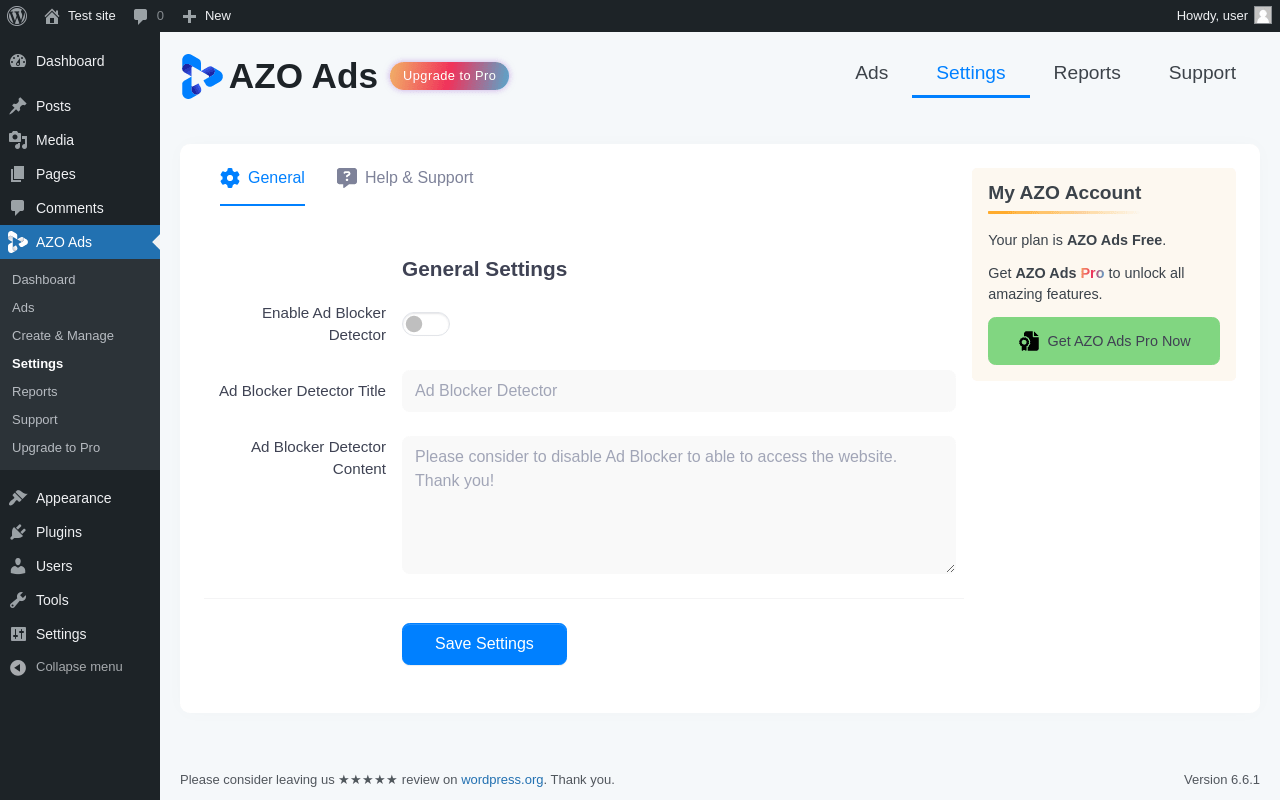Click the Ad Blocker Detector Title field
Image resolution: width=1280 pixels, height=800 pixels.
[x=679, y=391]
